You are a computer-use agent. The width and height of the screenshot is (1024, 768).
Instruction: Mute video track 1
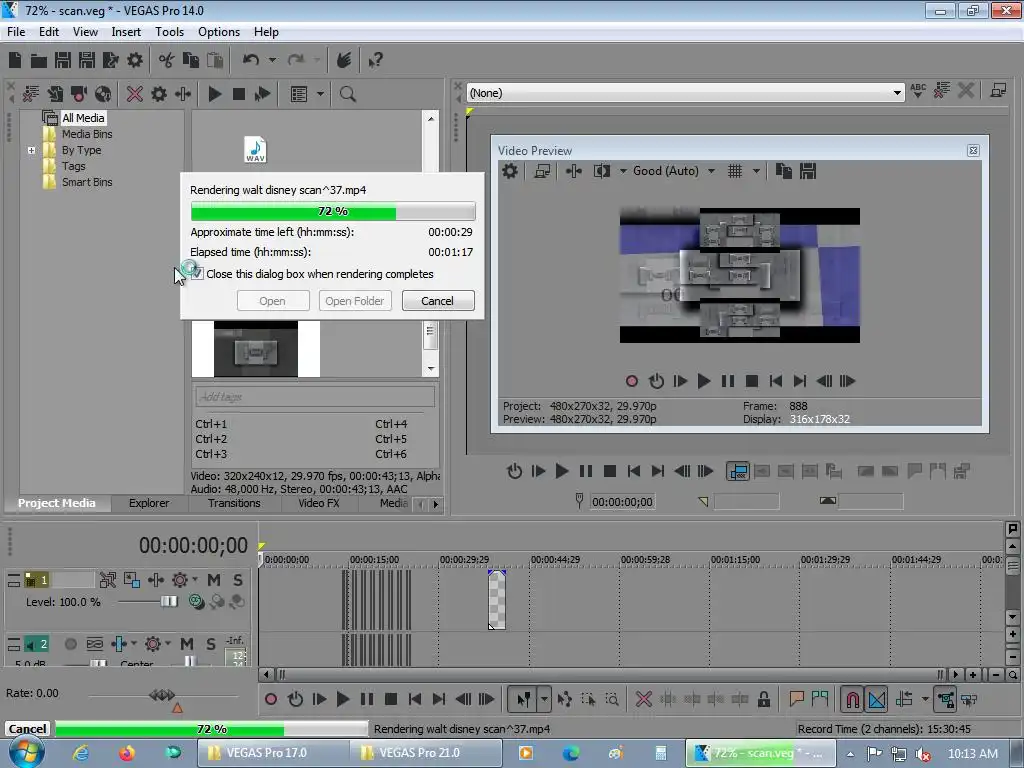point(214,580)
